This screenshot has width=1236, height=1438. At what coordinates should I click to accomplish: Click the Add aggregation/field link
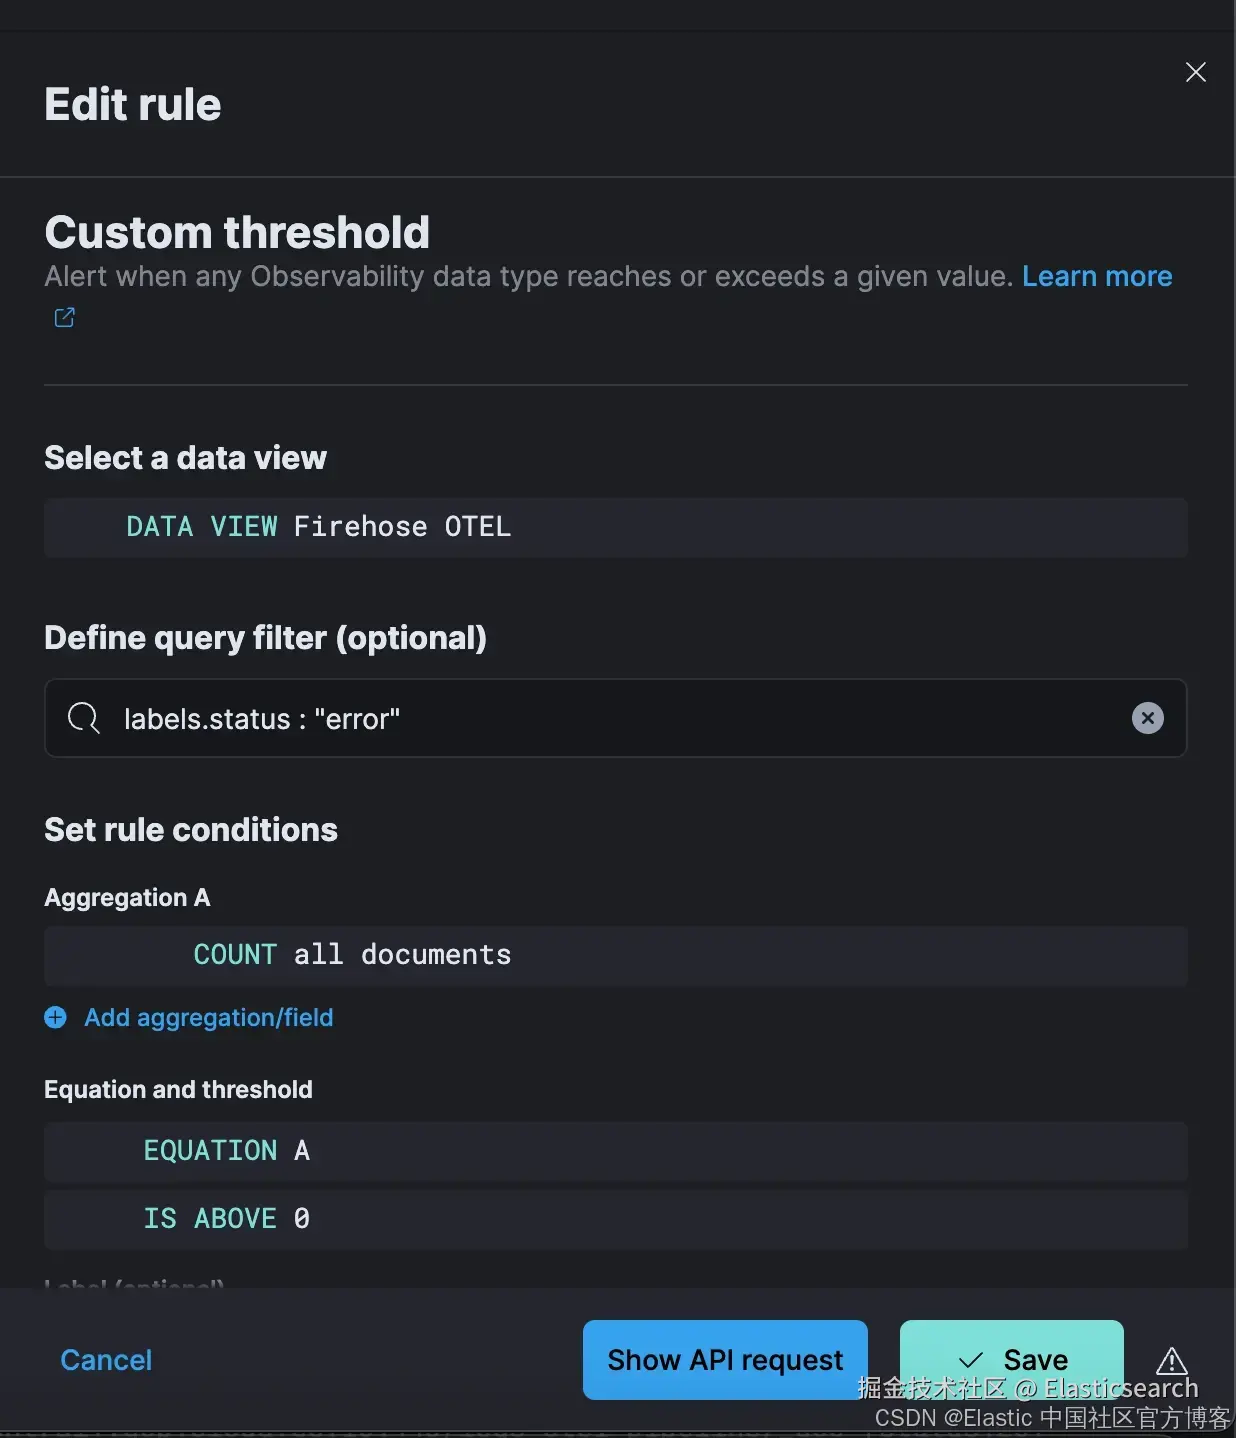[208, 1017]
